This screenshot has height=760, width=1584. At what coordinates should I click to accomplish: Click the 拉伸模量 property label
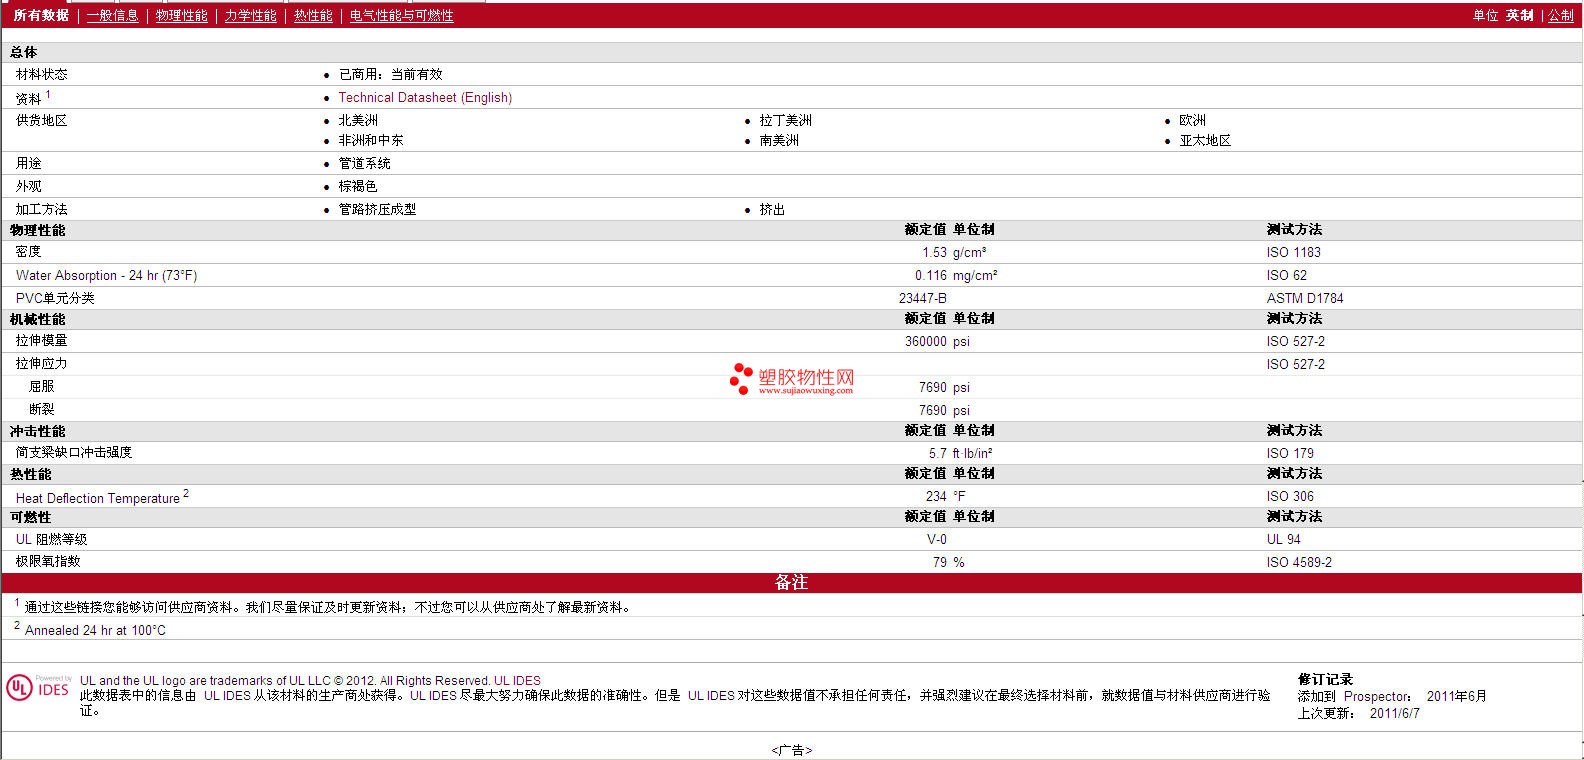[41, 340]
